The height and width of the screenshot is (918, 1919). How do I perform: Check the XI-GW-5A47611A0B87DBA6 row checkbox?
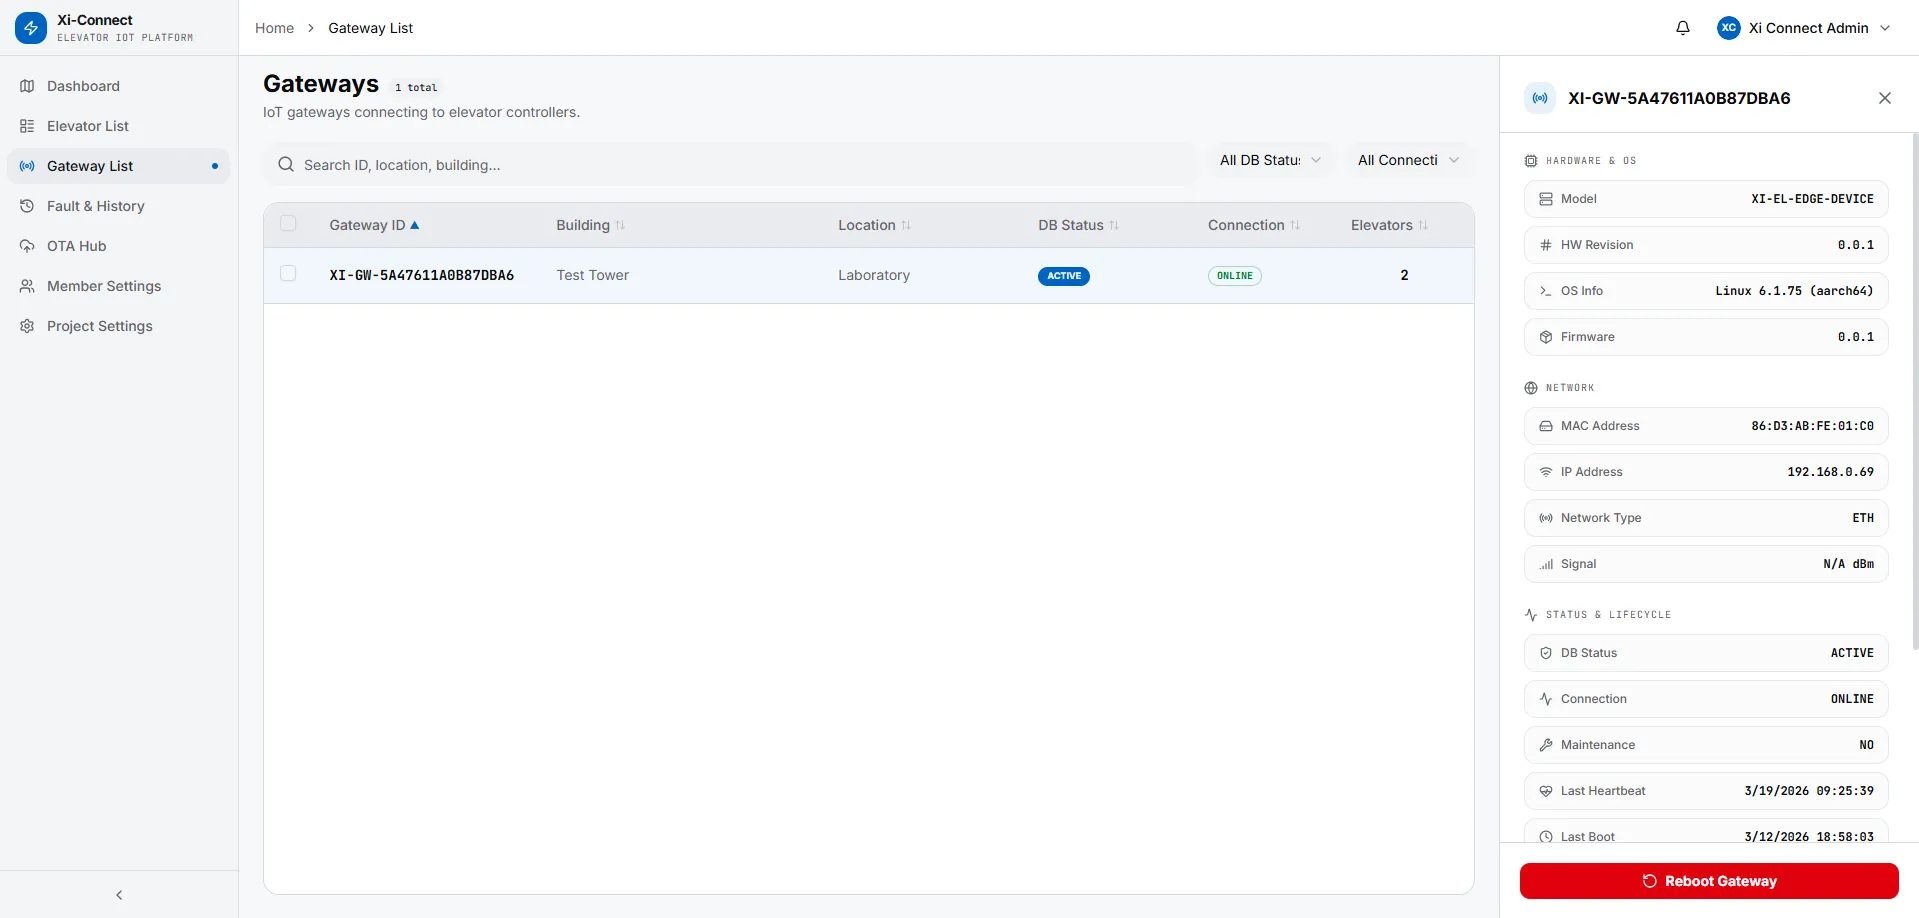point(288,274)
